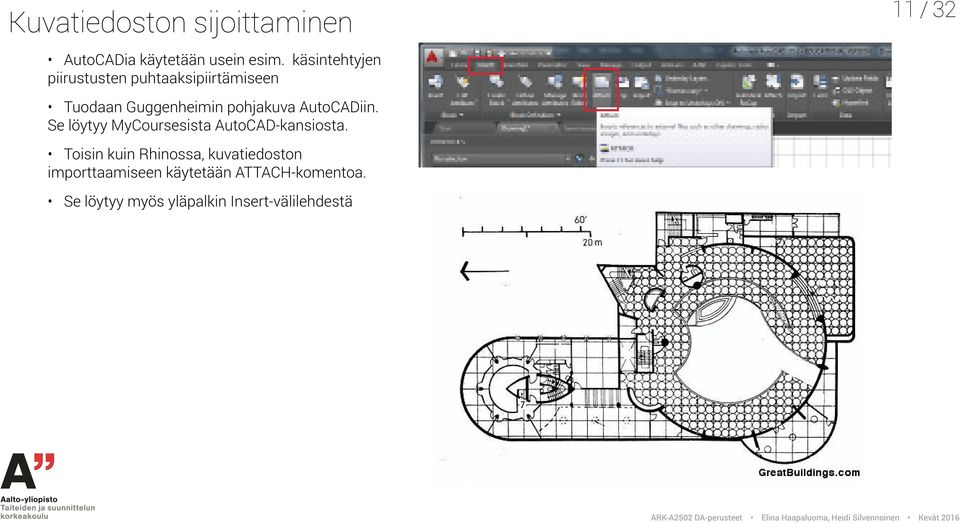The width and height of the screenshot is (960, 523).
Task: Open the AutoCAD application menu (red A)
Action: pos(433,58)
